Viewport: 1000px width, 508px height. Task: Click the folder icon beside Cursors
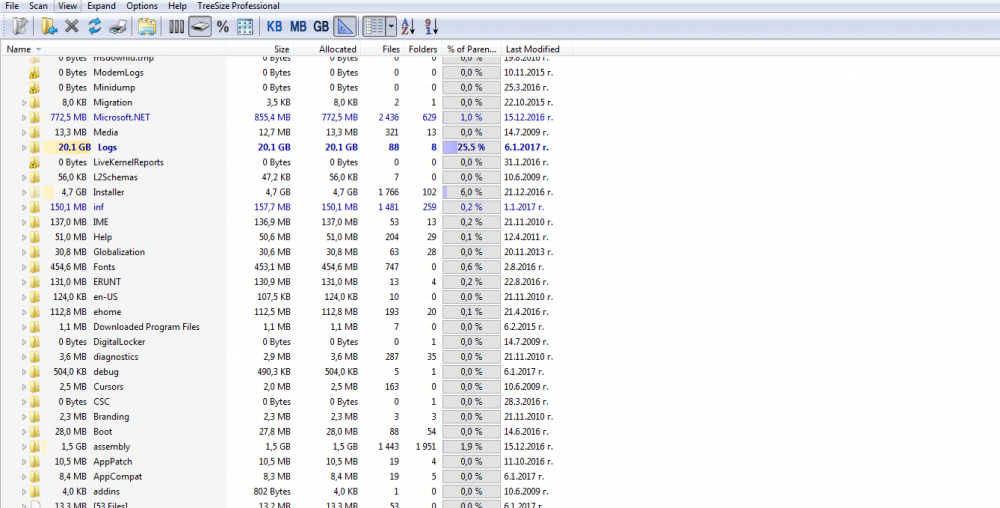[34, 387]
